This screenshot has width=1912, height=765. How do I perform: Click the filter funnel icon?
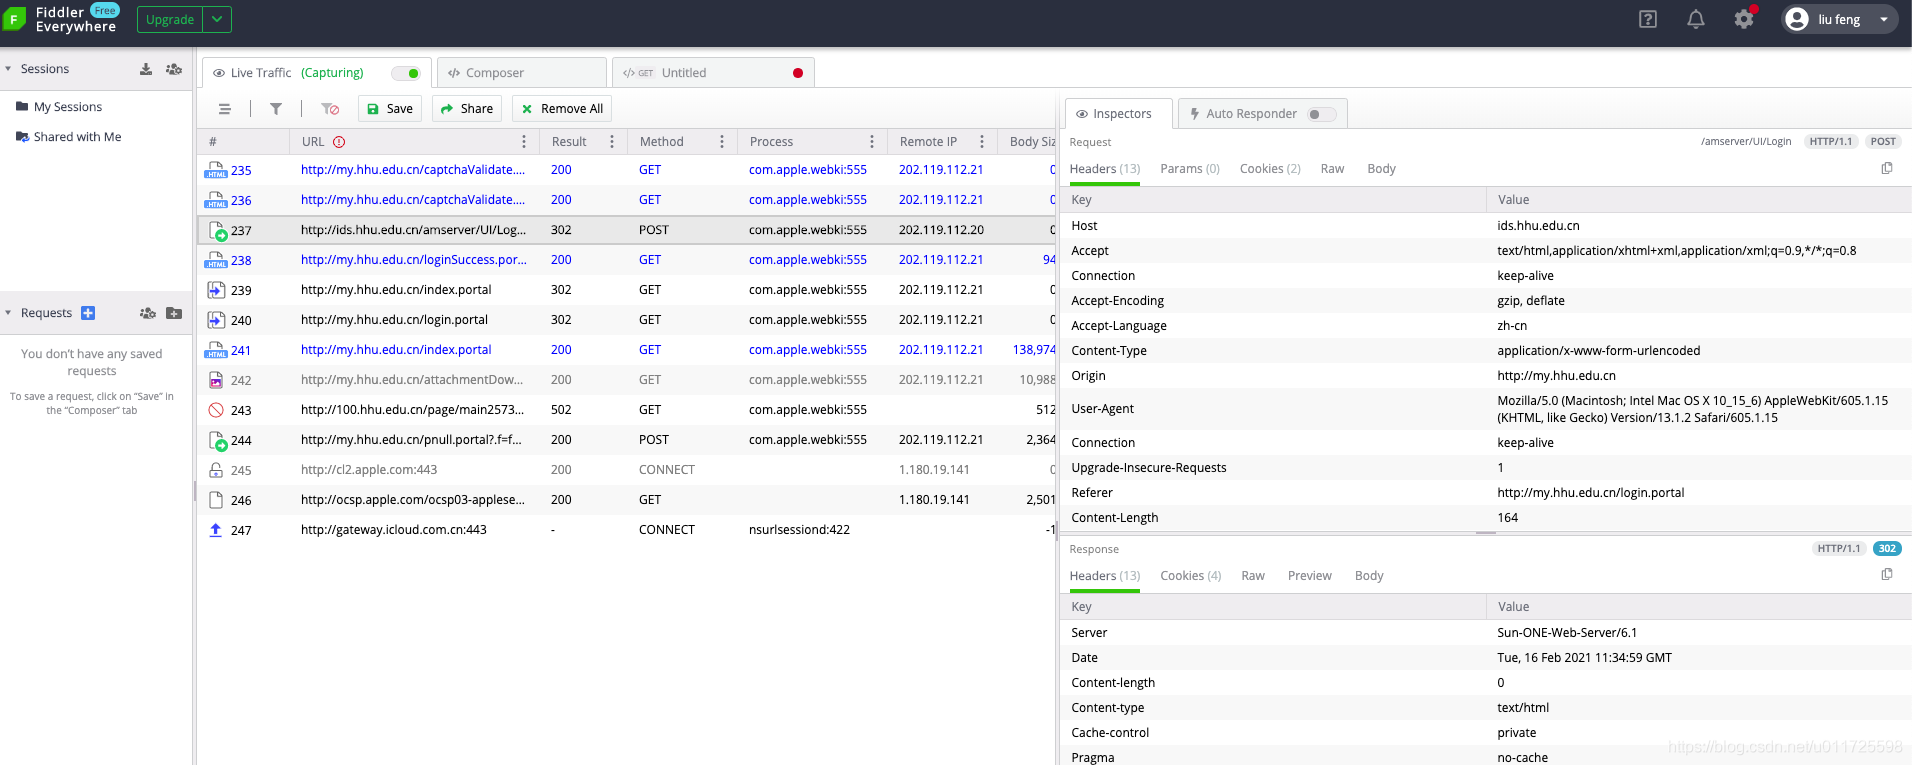coord(276,109)
